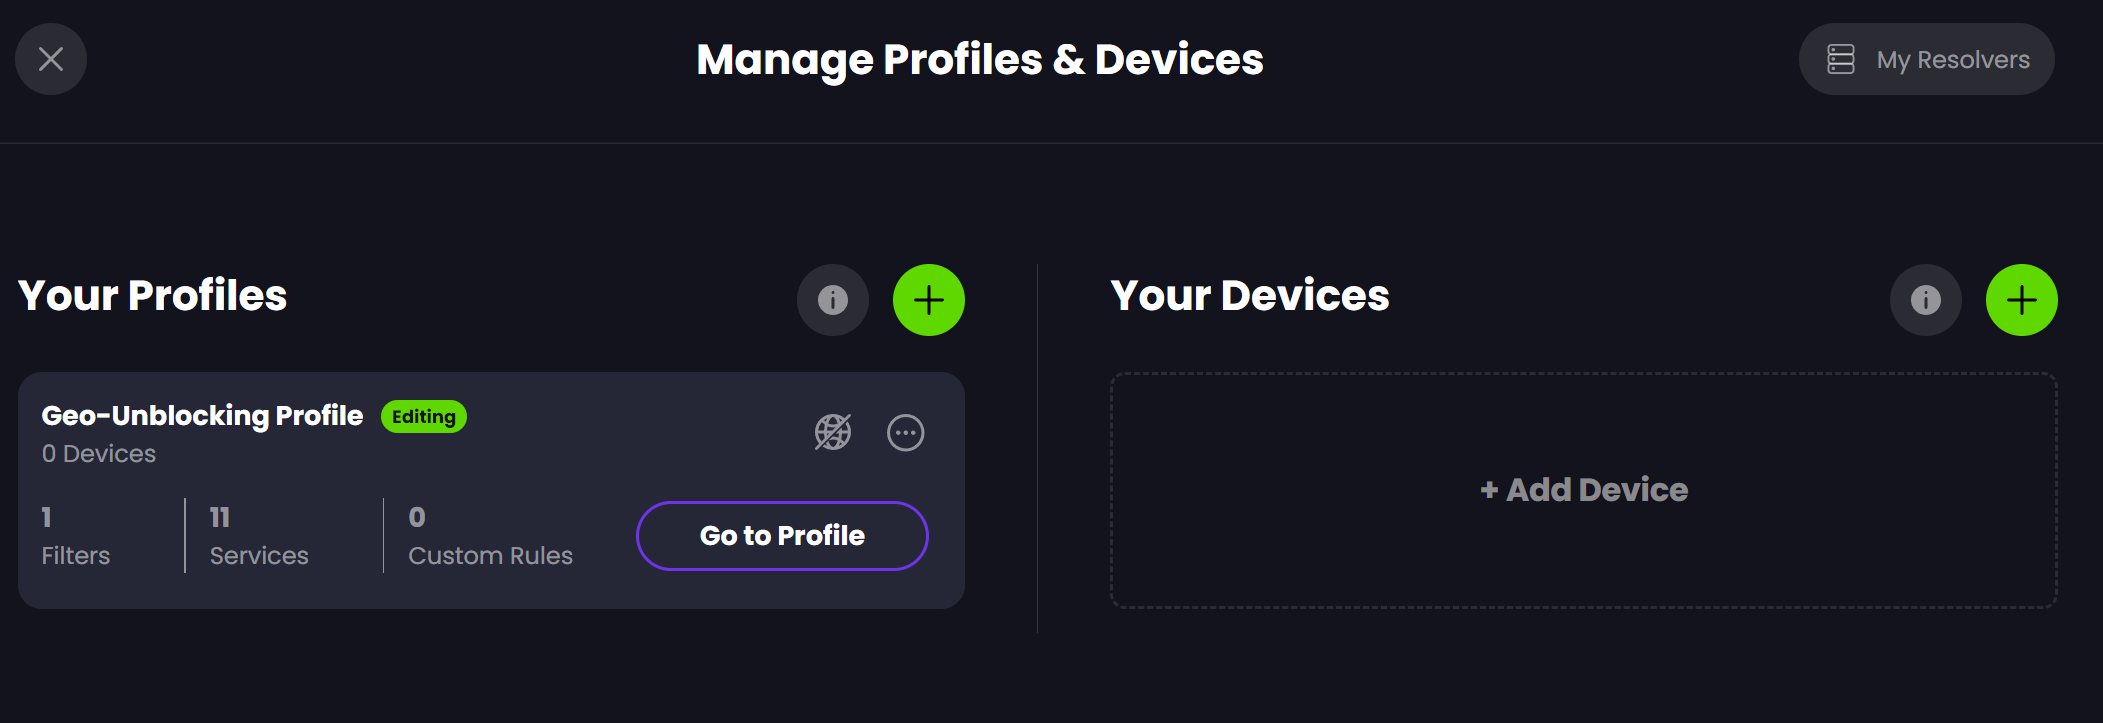Viewport: 2103px width, 723px height.
Task: Click the Your Devices heading
Action: pyautogui.click(x=1250, y=296)
